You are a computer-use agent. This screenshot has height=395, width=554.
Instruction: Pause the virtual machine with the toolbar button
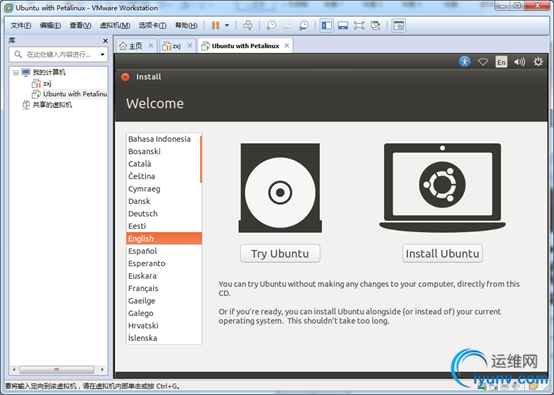tap(216, 25)
